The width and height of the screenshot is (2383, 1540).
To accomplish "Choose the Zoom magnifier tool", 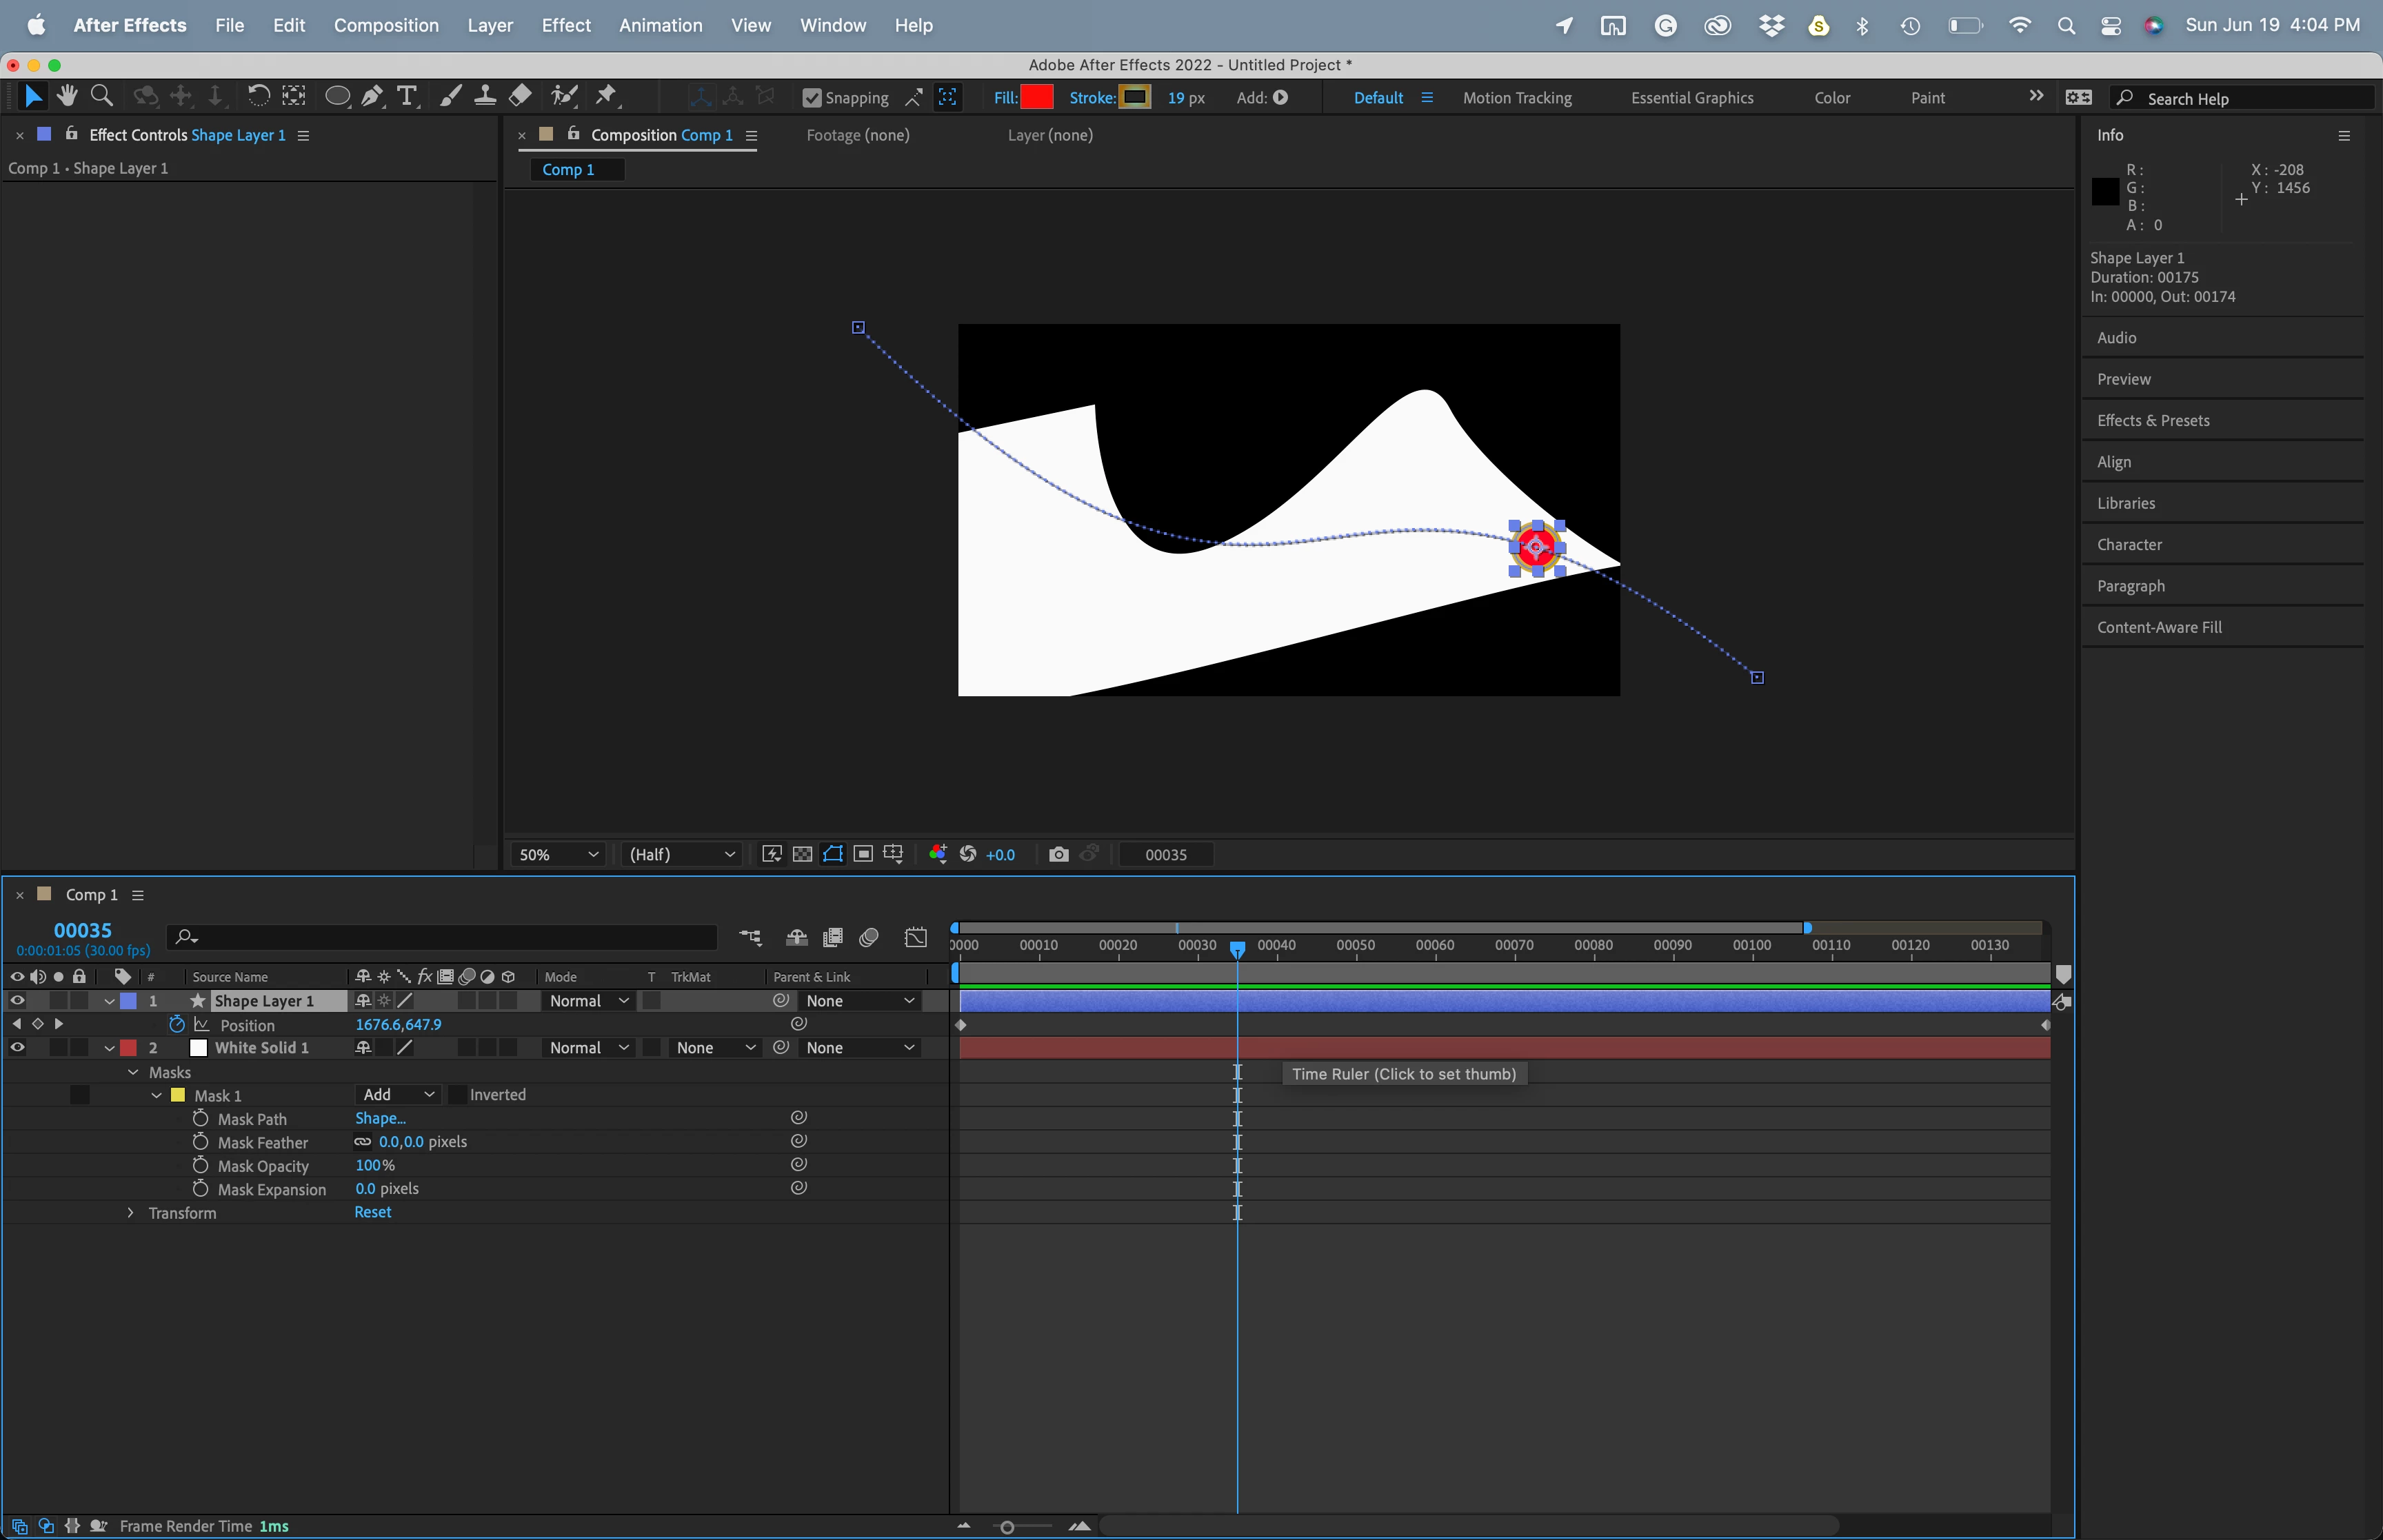I will (101, 96).
